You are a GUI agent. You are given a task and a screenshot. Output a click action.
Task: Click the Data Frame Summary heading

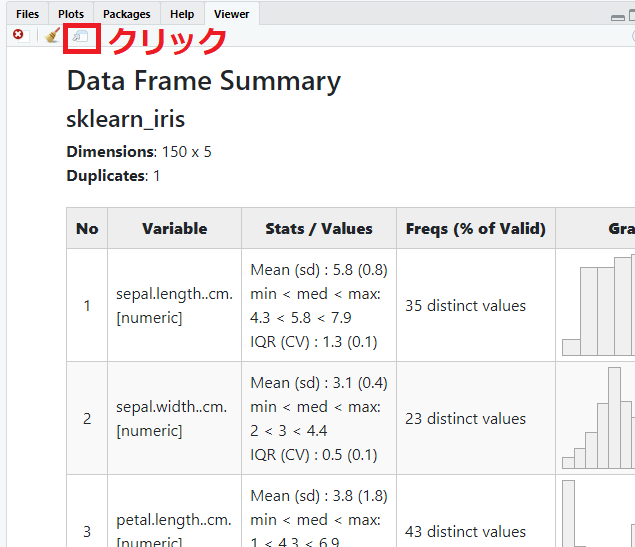tap(203, 81)
